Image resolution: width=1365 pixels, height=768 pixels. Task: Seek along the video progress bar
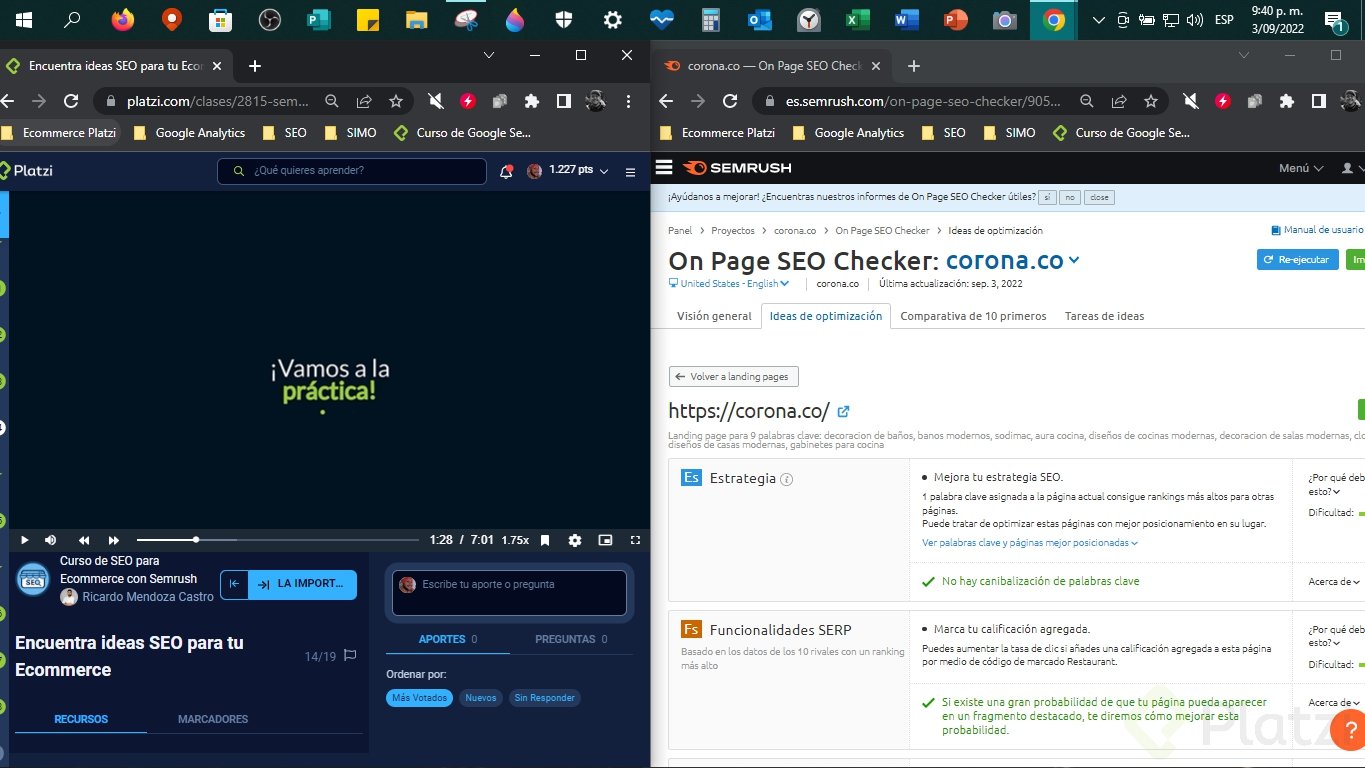(x=278, y=540)
